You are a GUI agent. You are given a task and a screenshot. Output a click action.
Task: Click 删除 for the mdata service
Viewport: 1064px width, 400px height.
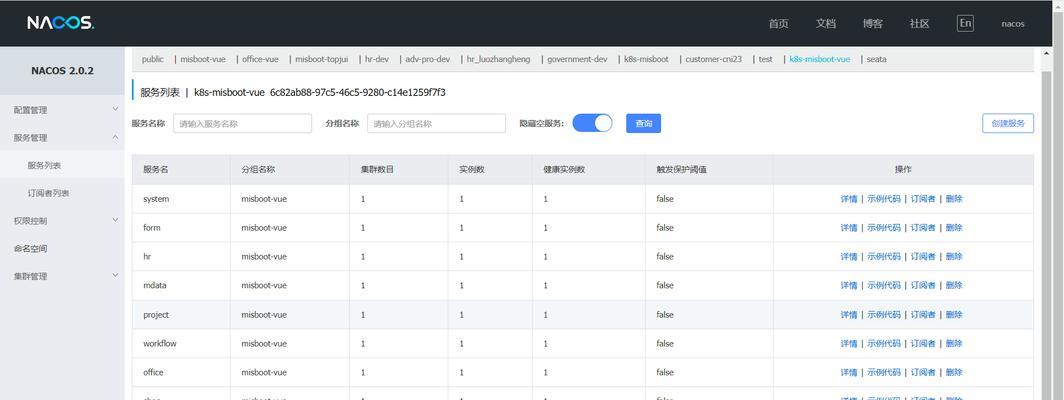click(x=954, y=285)
